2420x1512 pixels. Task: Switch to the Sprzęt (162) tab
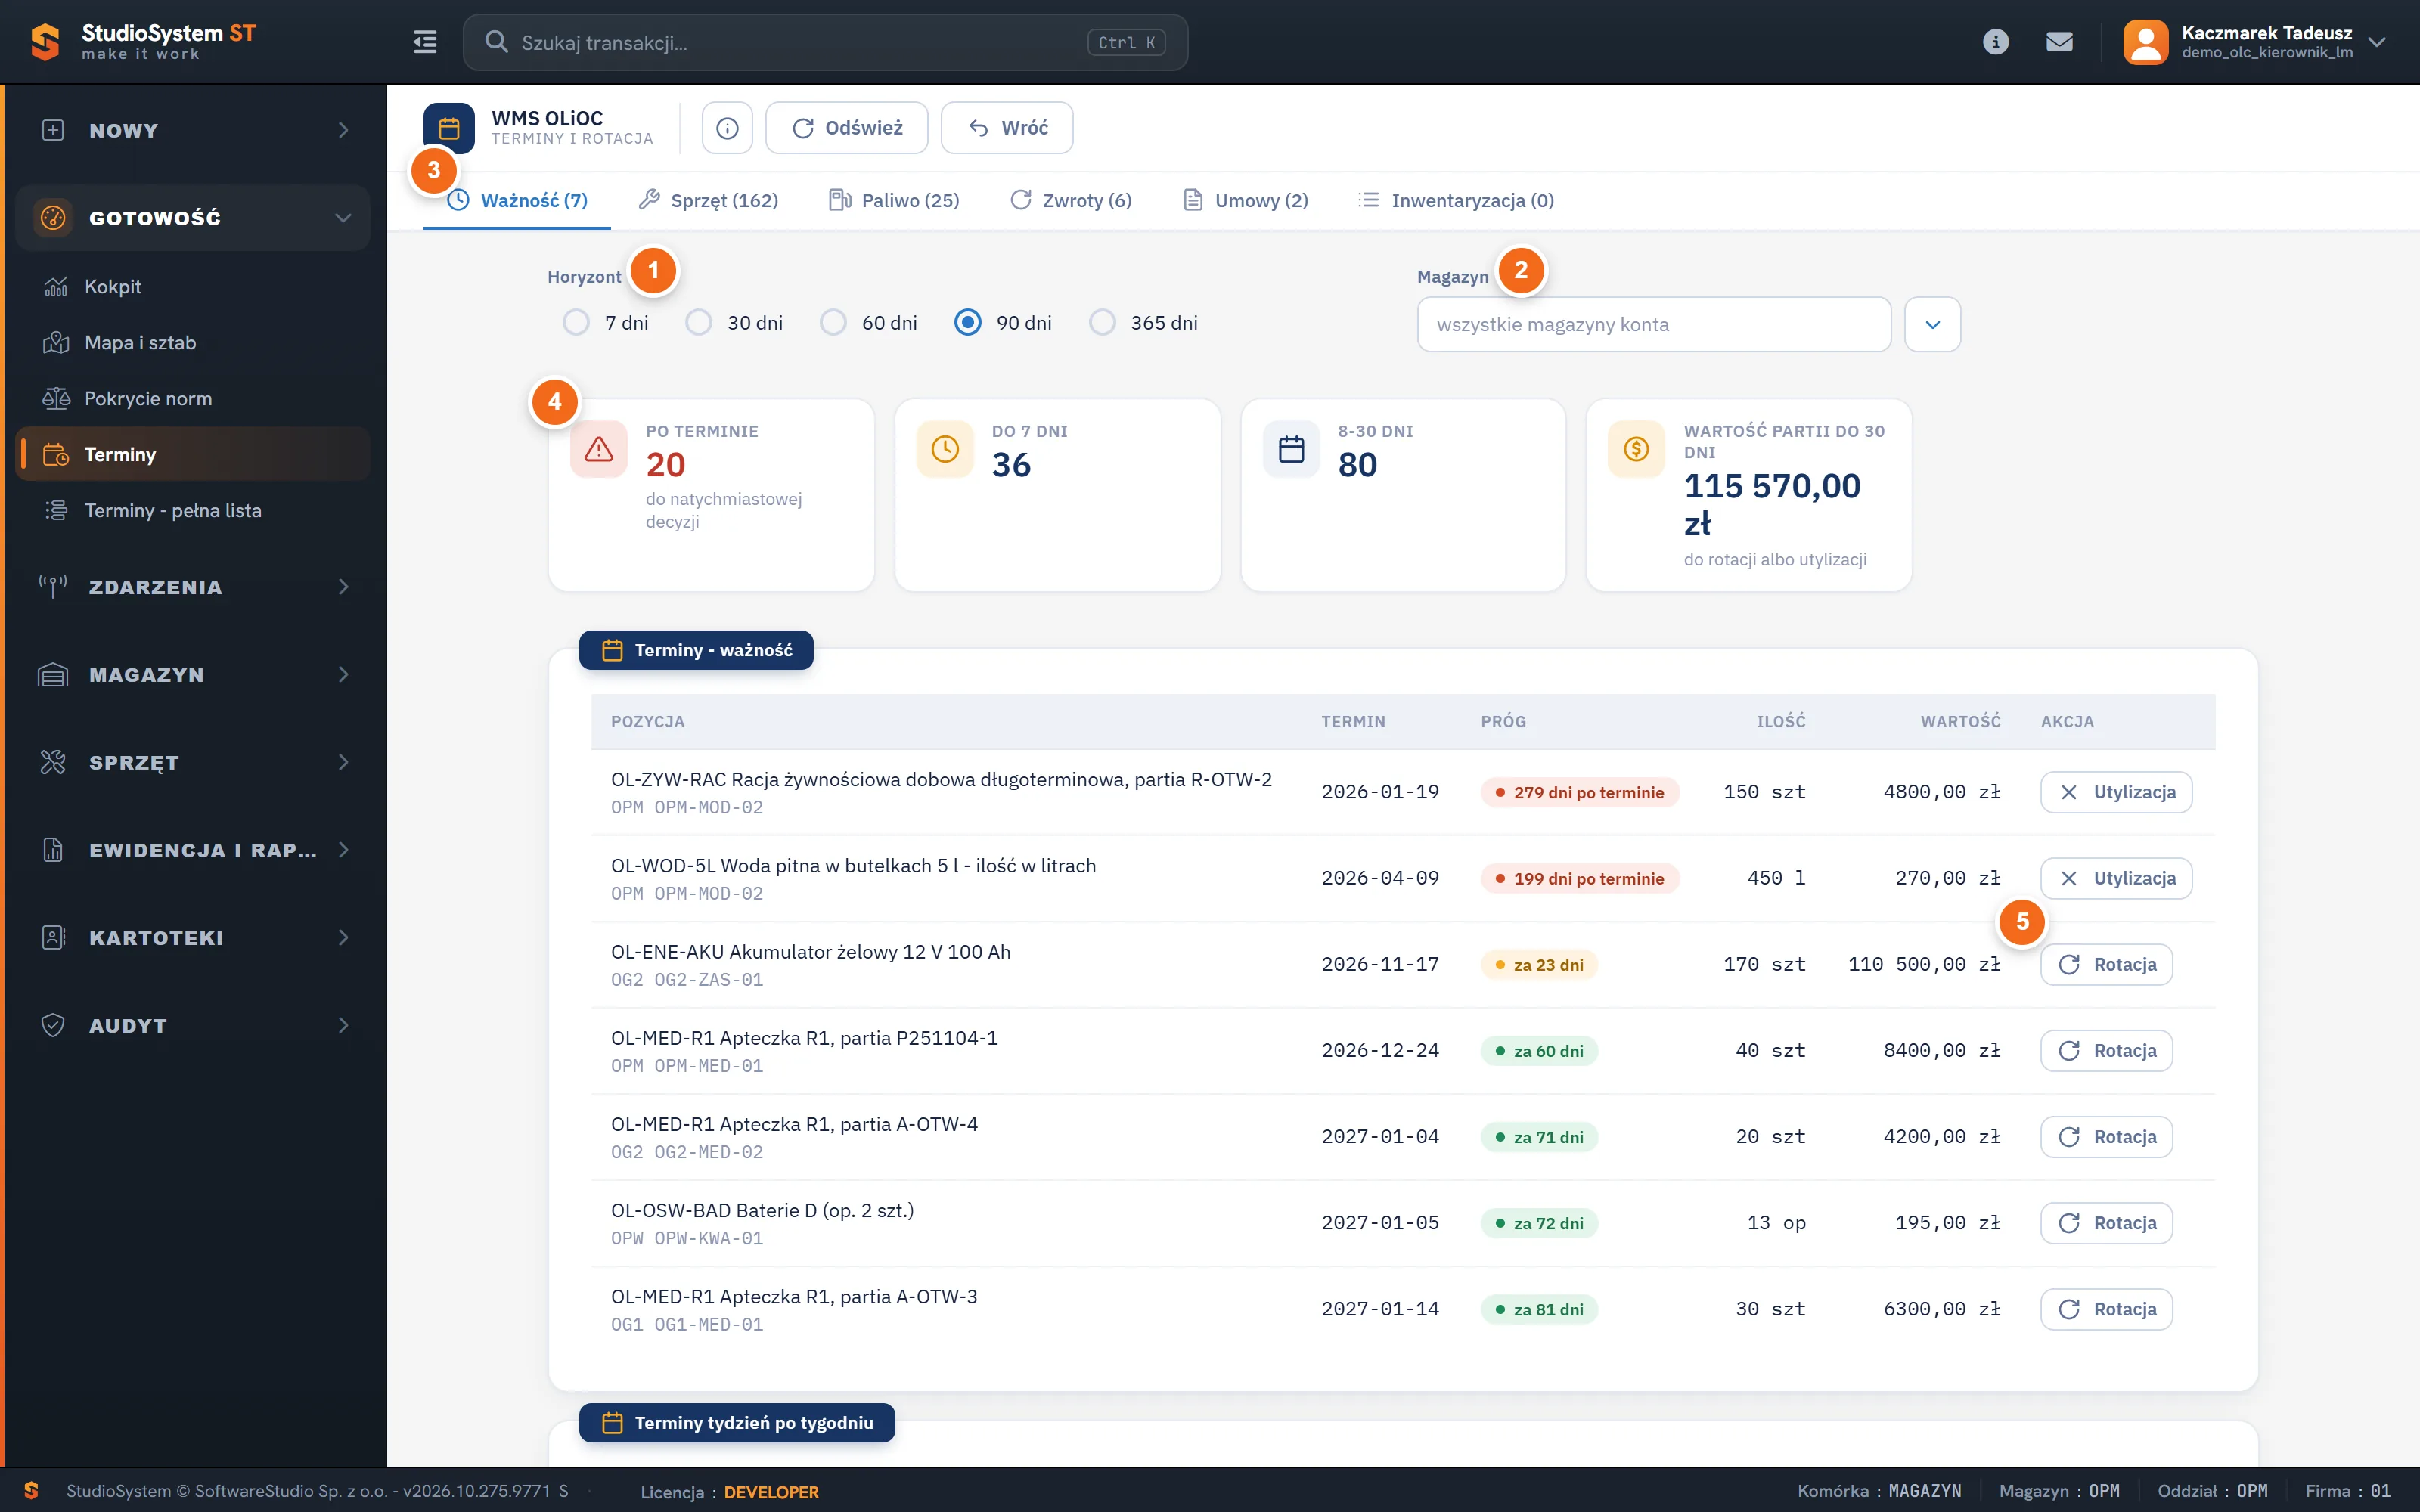(x=708, y=200)
